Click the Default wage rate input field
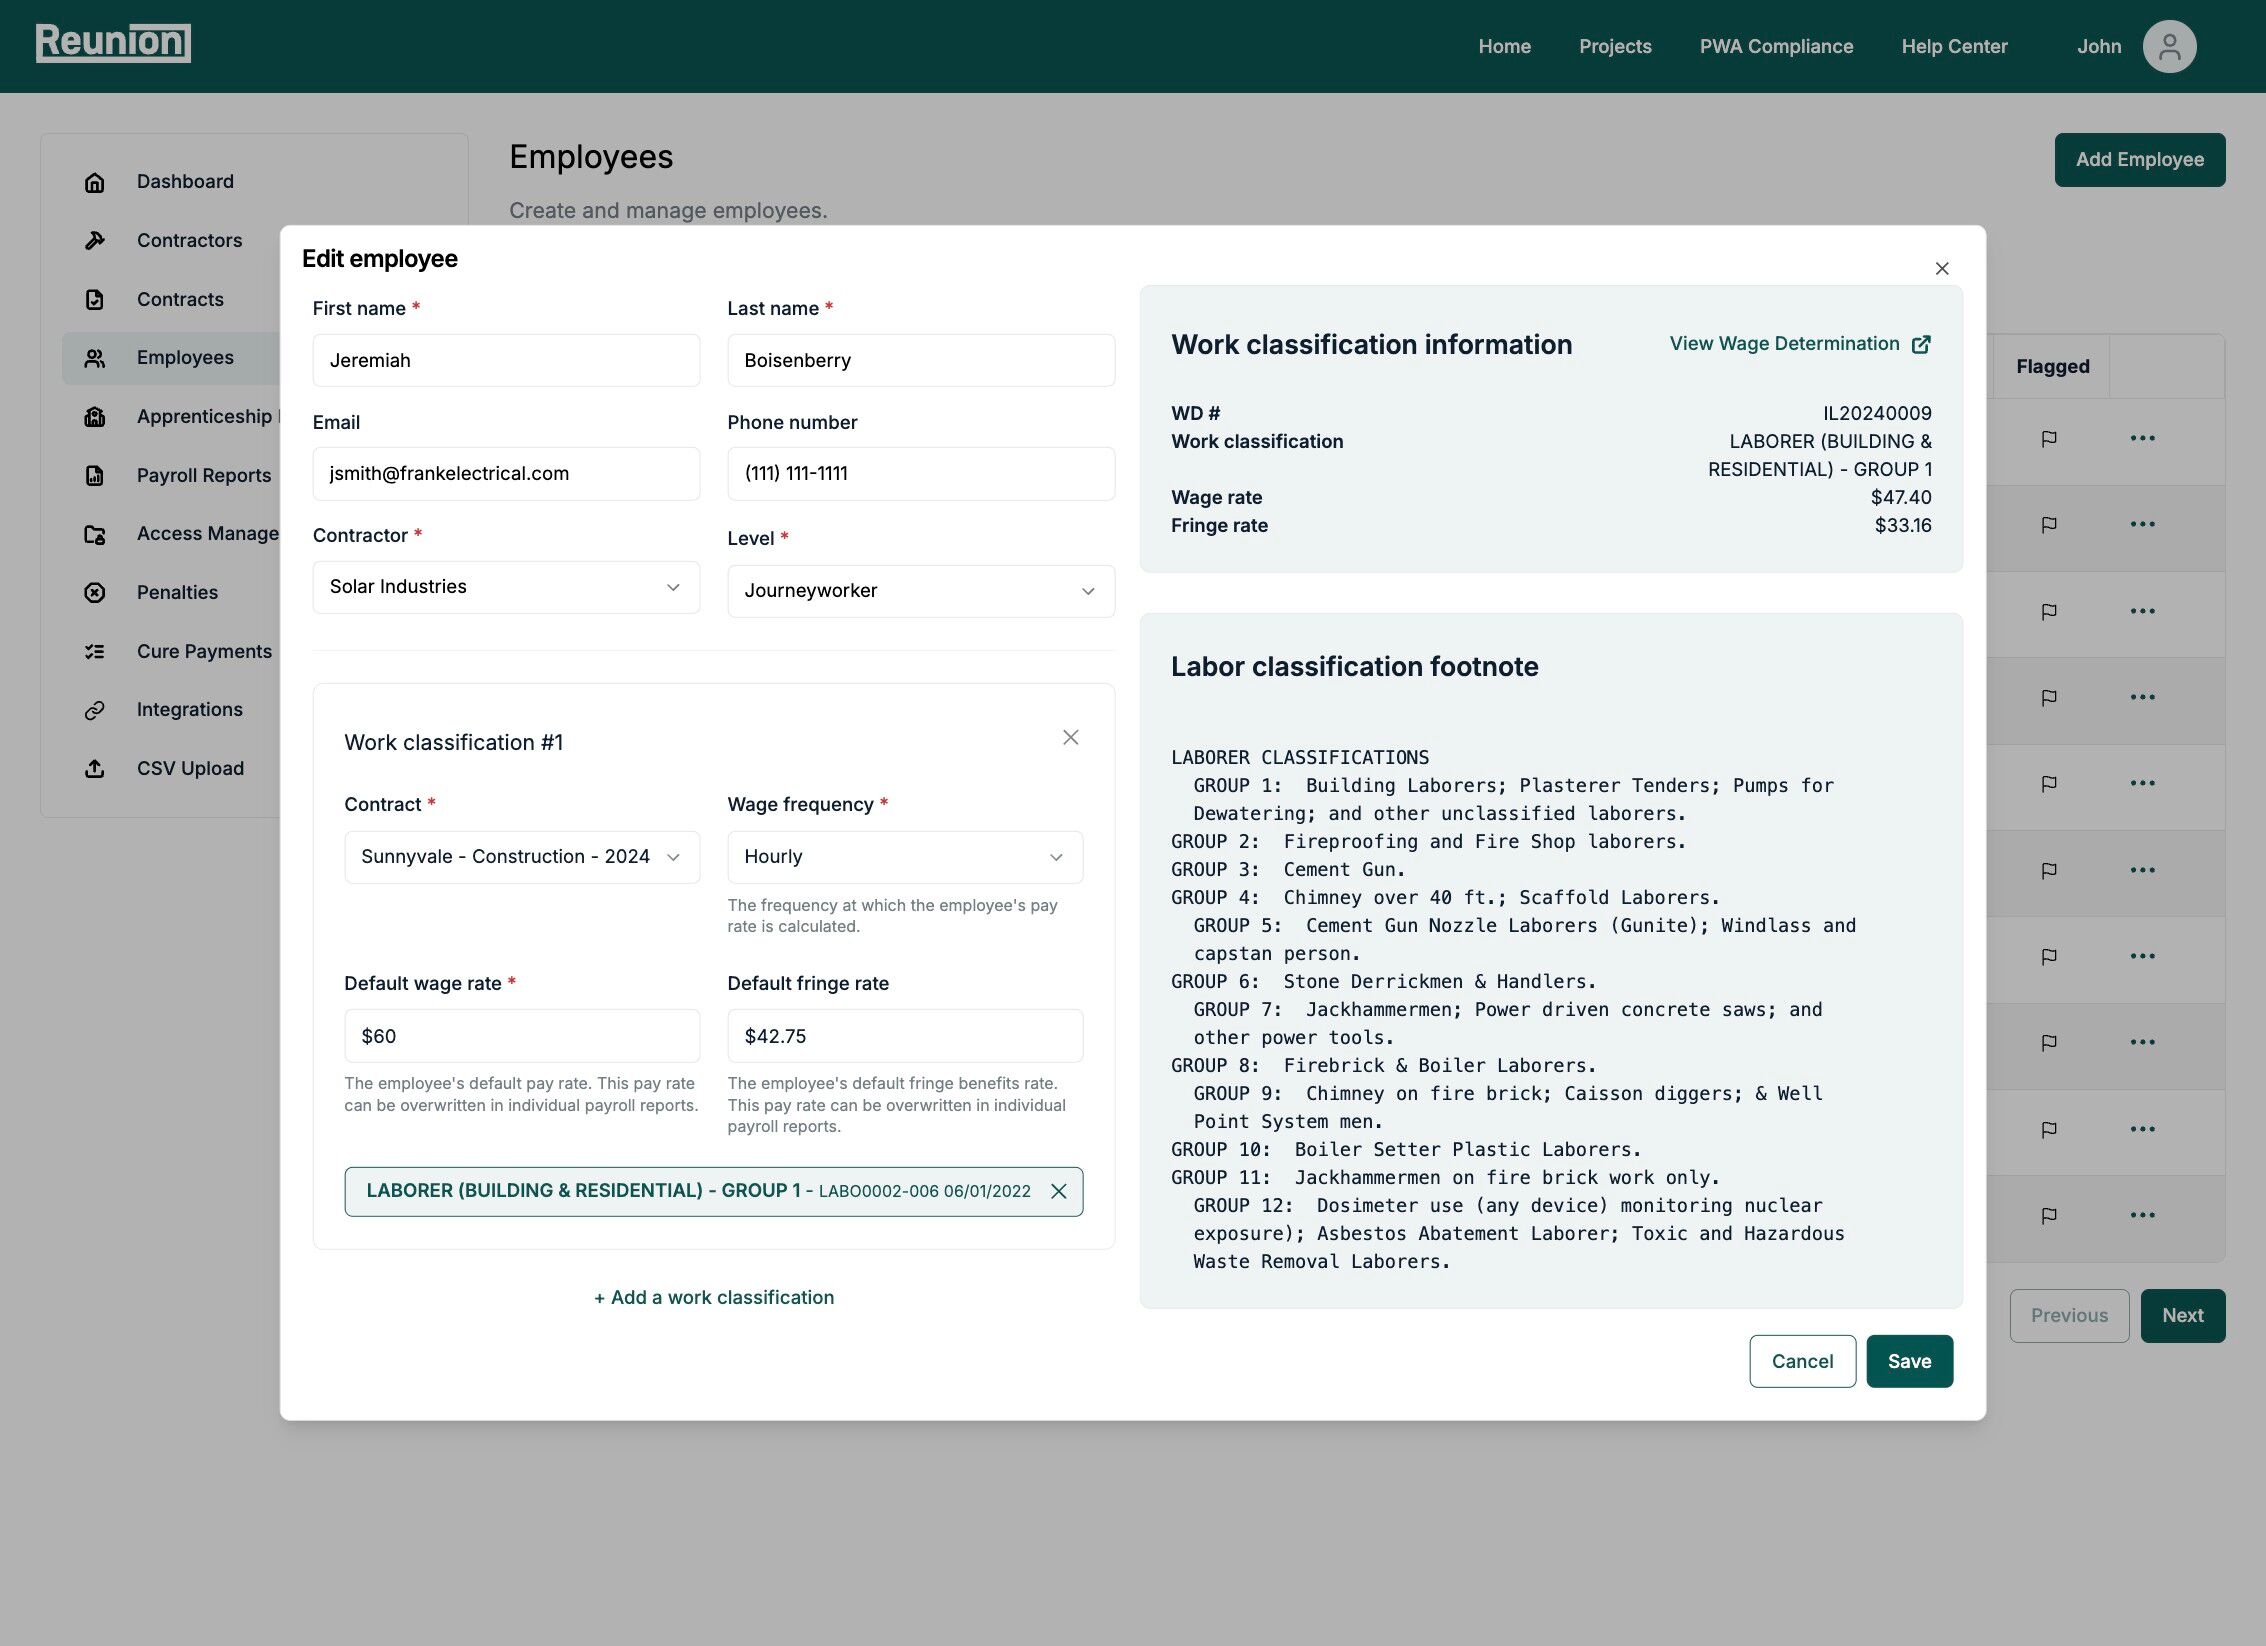 (x=521, y=1036)
